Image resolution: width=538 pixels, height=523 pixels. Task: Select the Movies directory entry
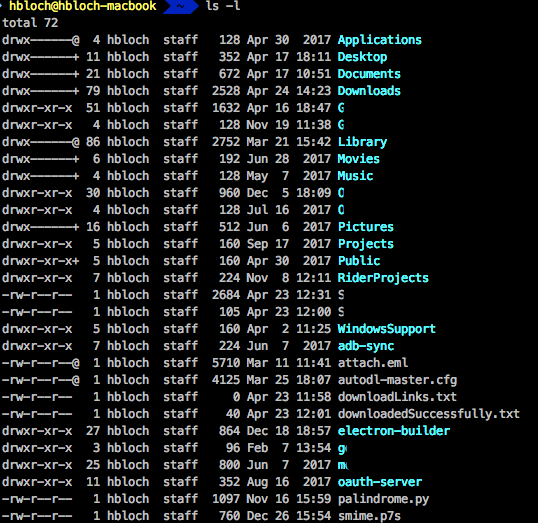359,159
